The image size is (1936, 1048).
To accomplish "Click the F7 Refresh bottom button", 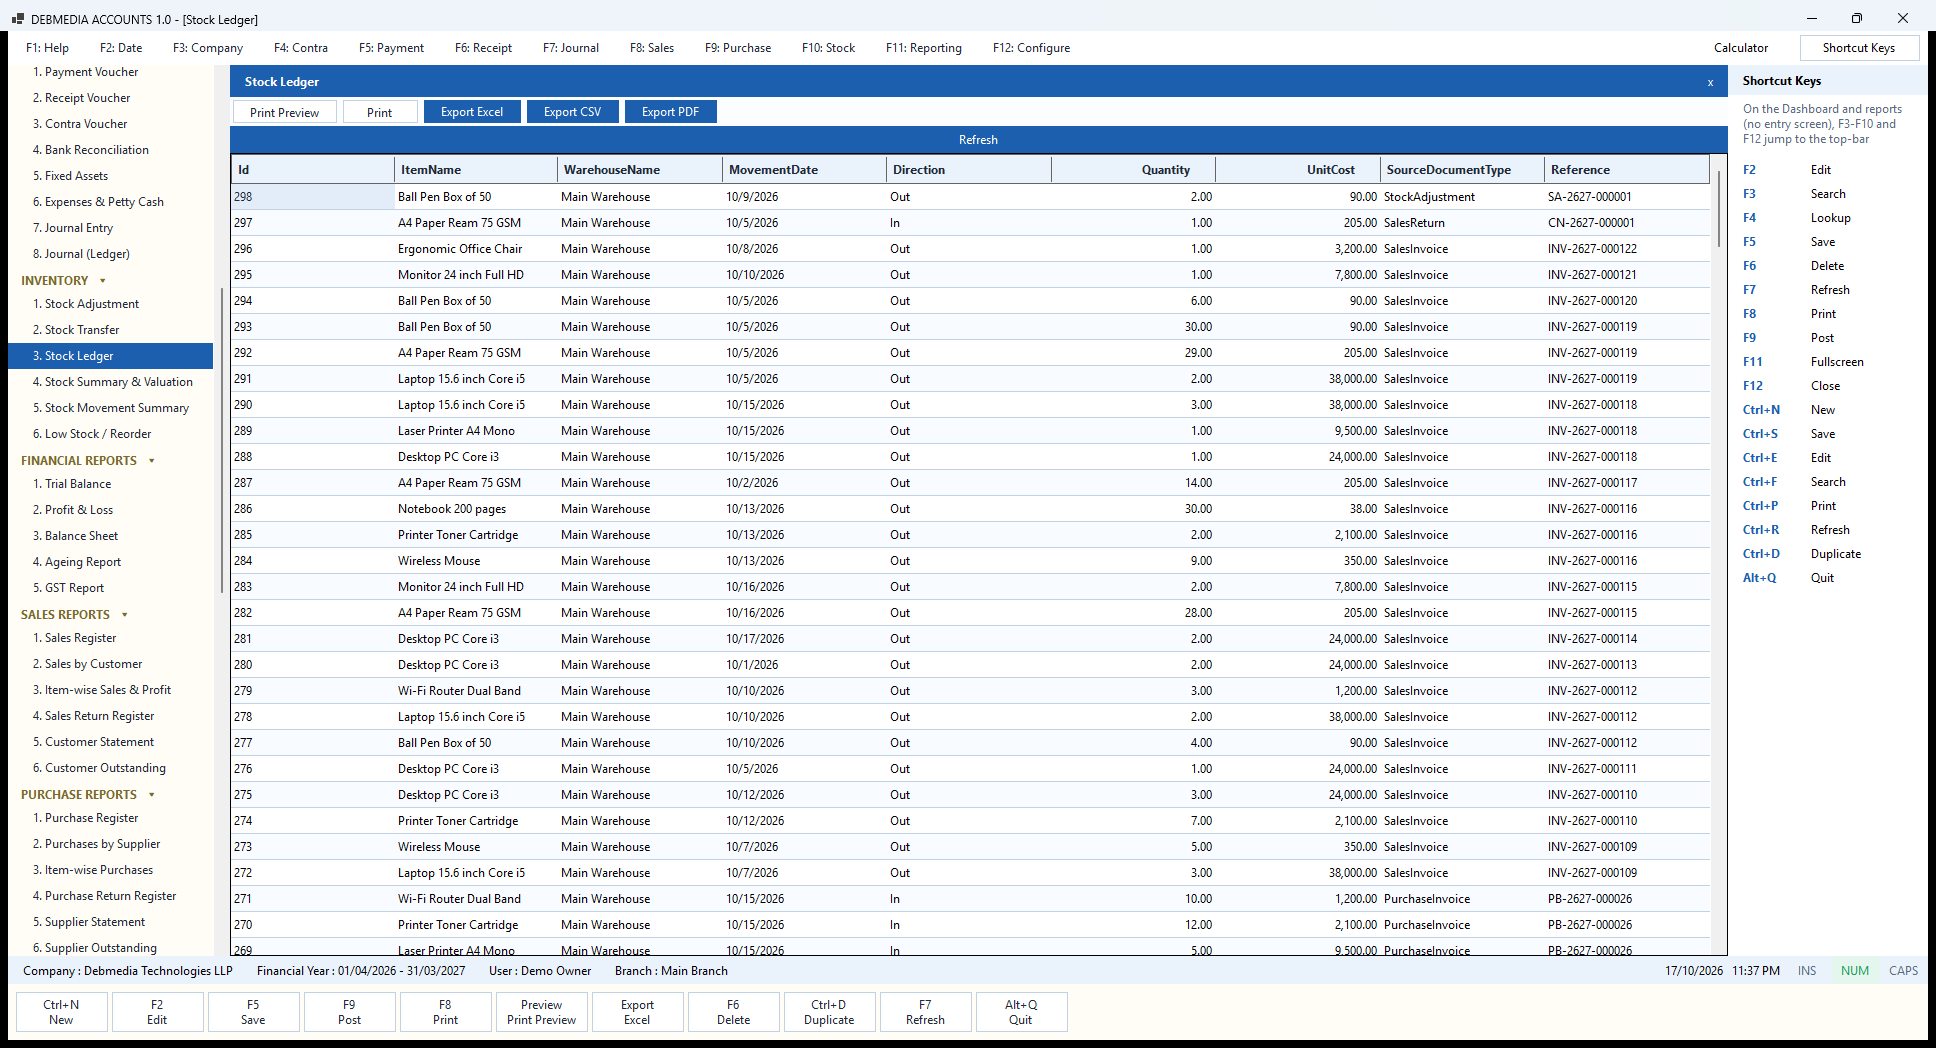I will click(925, 1012).
